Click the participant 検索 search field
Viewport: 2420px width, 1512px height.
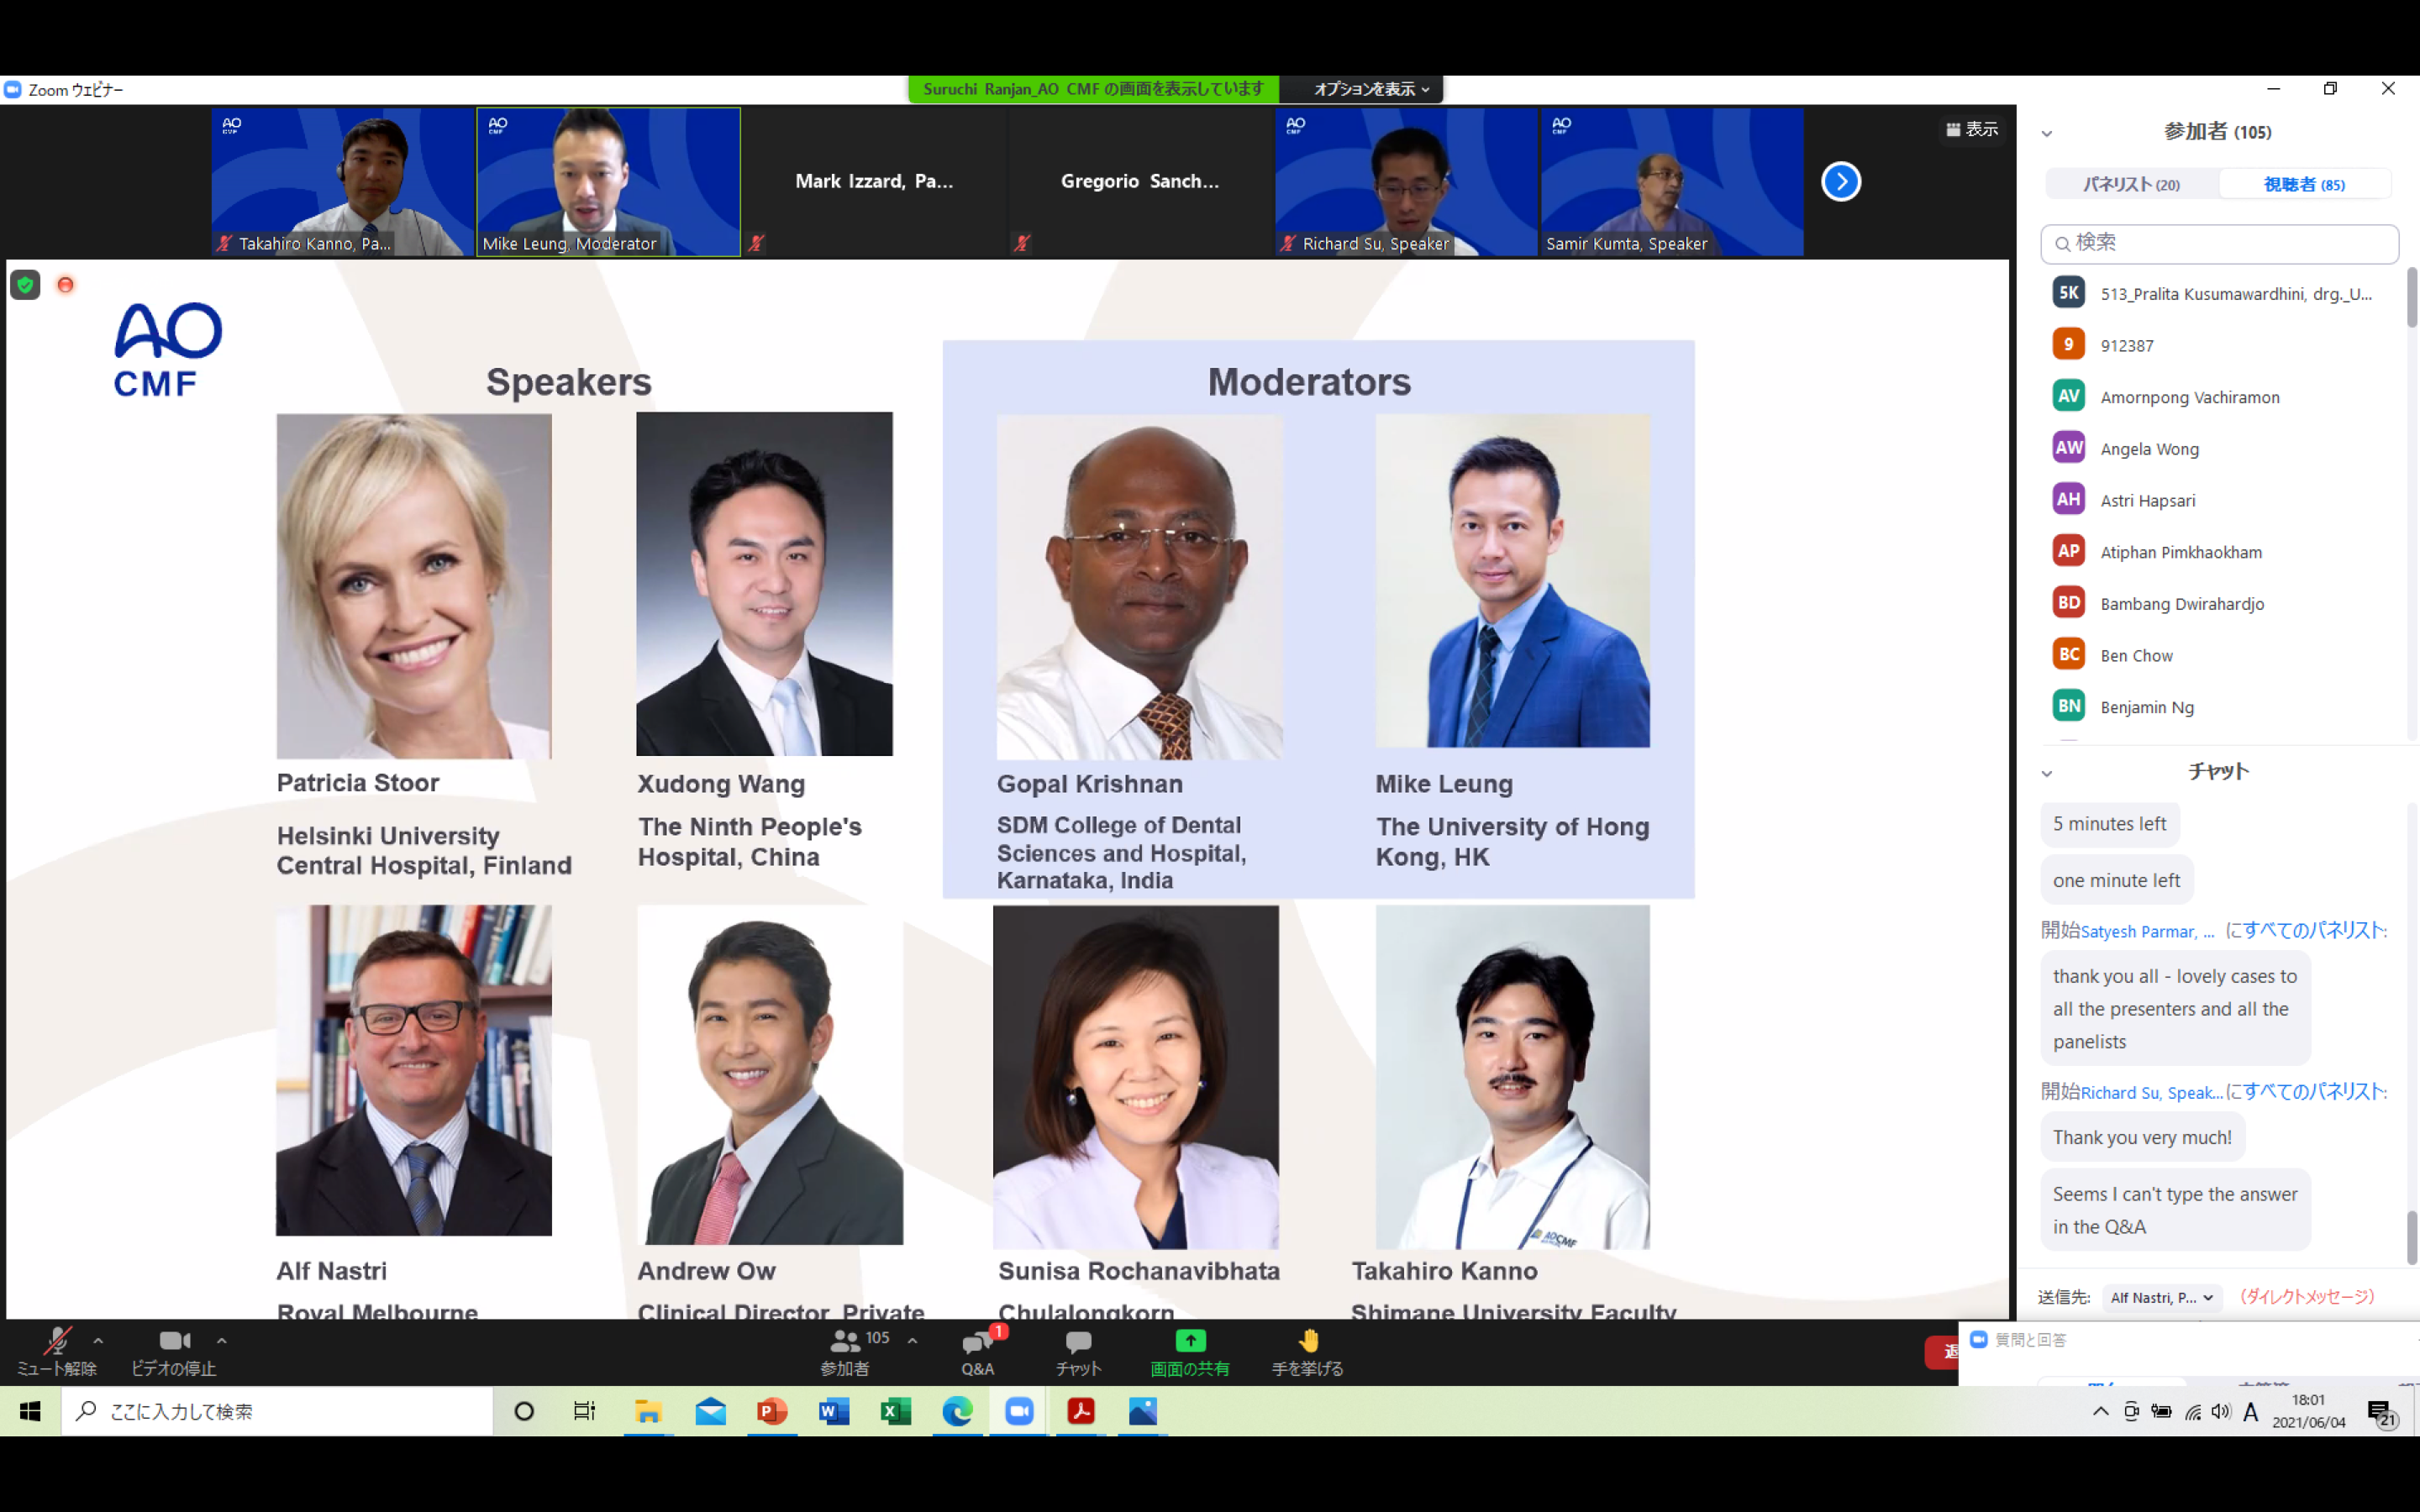click(x=2219, y=243)
